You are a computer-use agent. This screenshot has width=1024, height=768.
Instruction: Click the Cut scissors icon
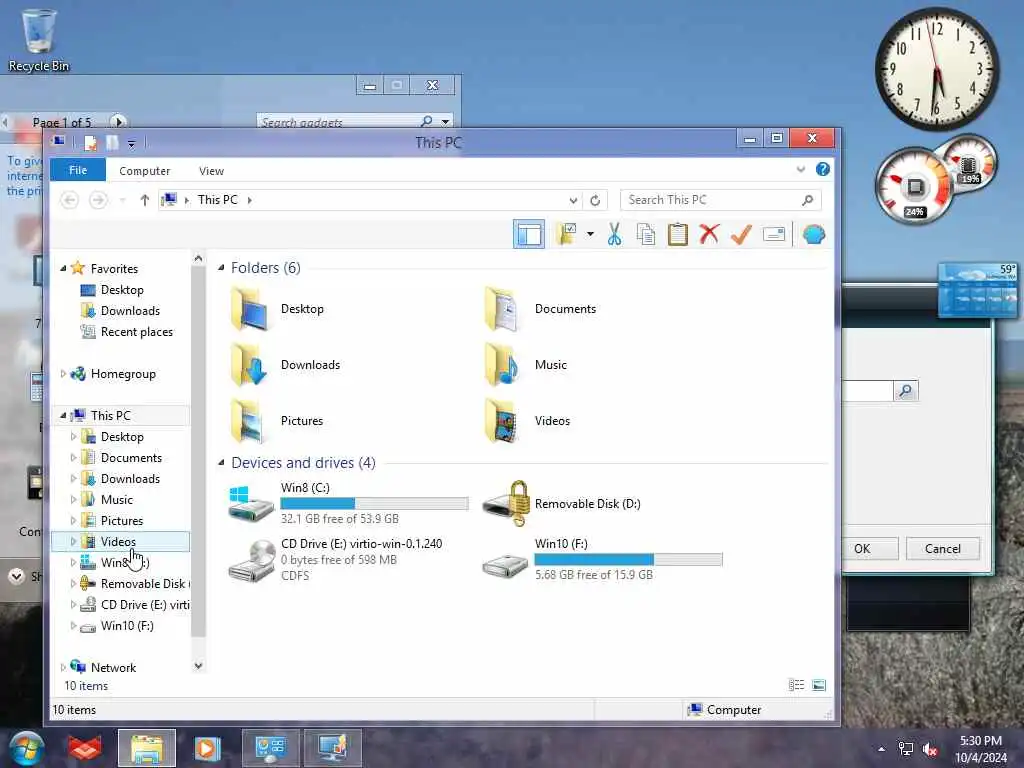(x=614, y=234)
